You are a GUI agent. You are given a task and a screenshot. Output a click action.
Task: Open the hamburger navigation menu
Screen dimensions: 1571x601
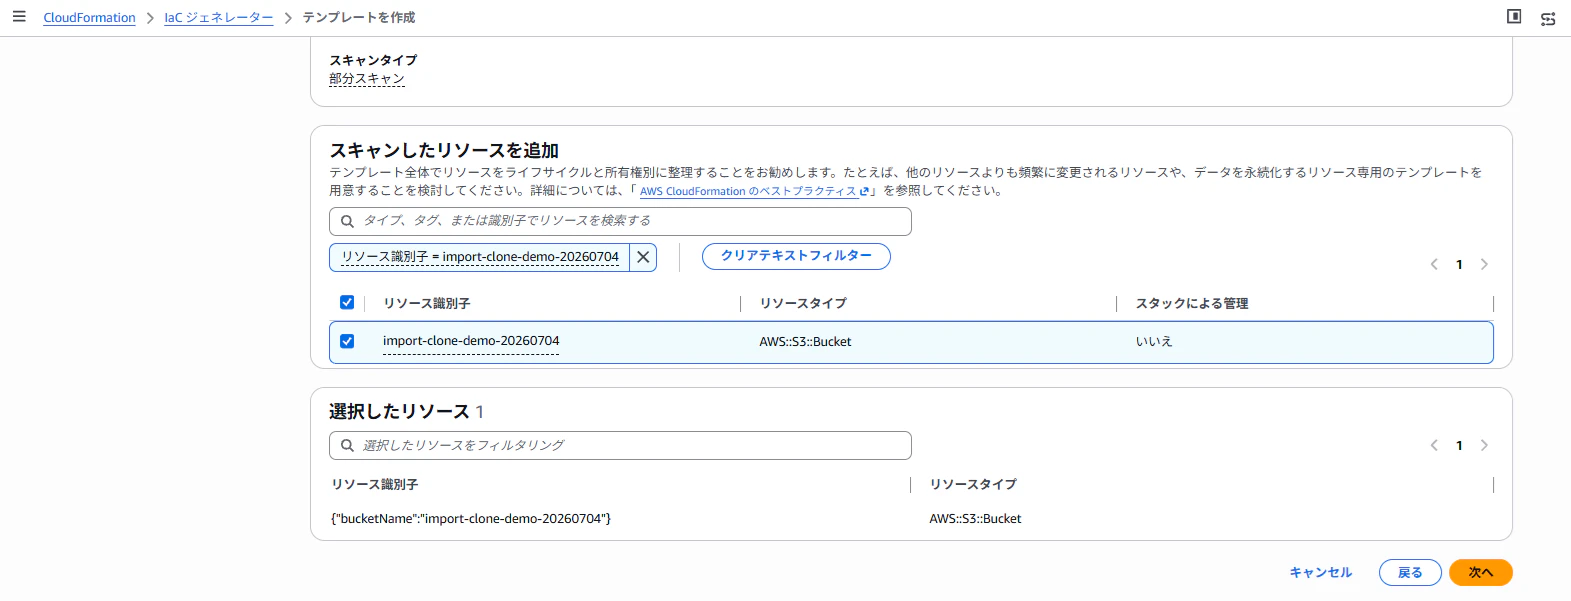19,17
